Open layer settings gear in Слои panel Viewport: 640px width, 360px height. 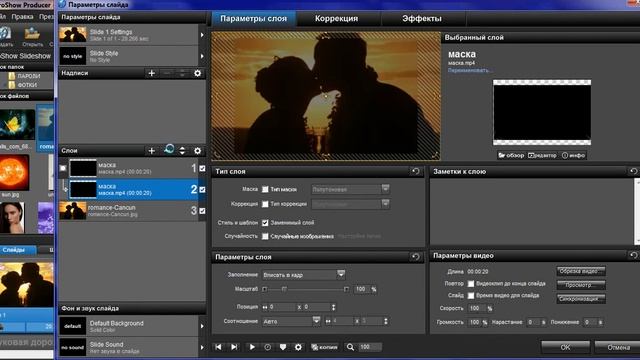[198, 151]
